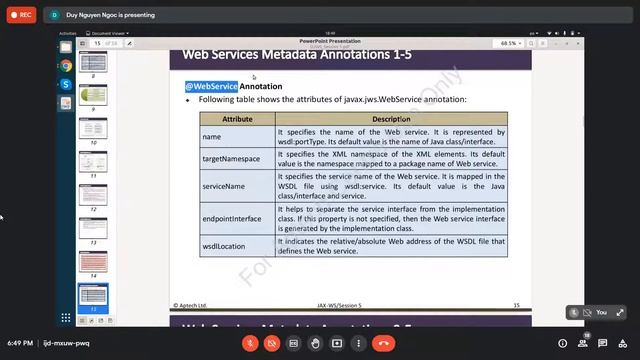The width and height of the screenshot is (640, 360).
Task: Switch sidebar to bookmarks tab
Action: click(x=101, y=321)
